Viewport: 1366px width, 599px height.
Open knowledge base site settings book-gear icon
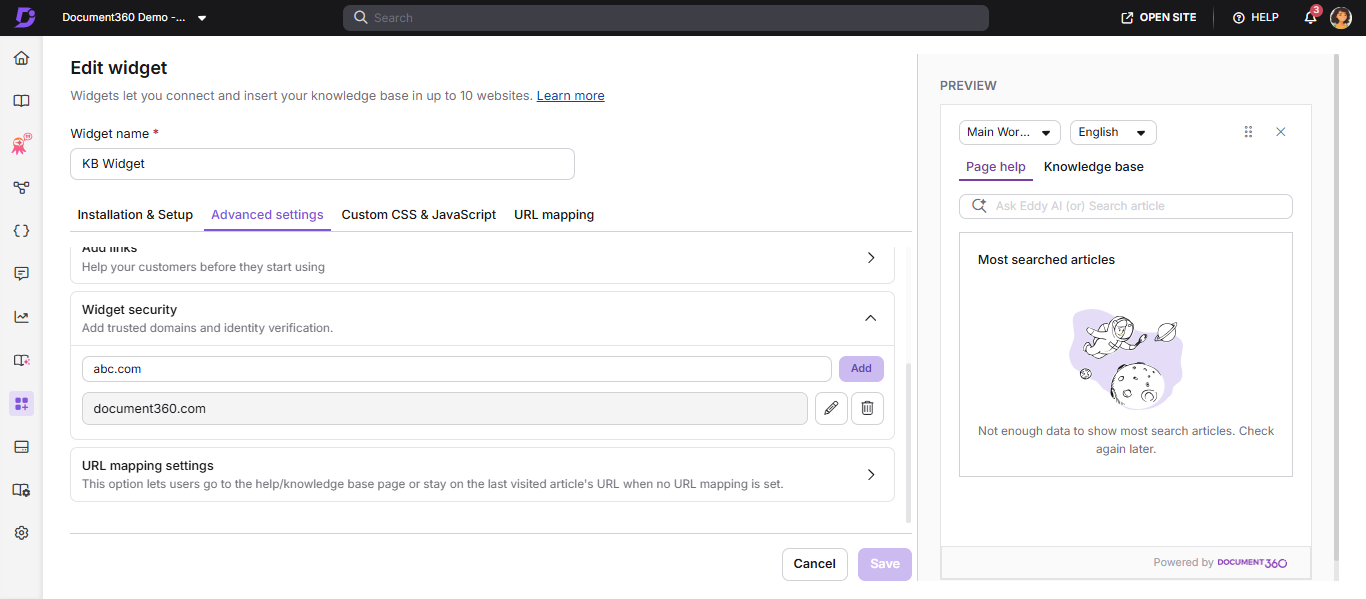click(x=21, y=490)
